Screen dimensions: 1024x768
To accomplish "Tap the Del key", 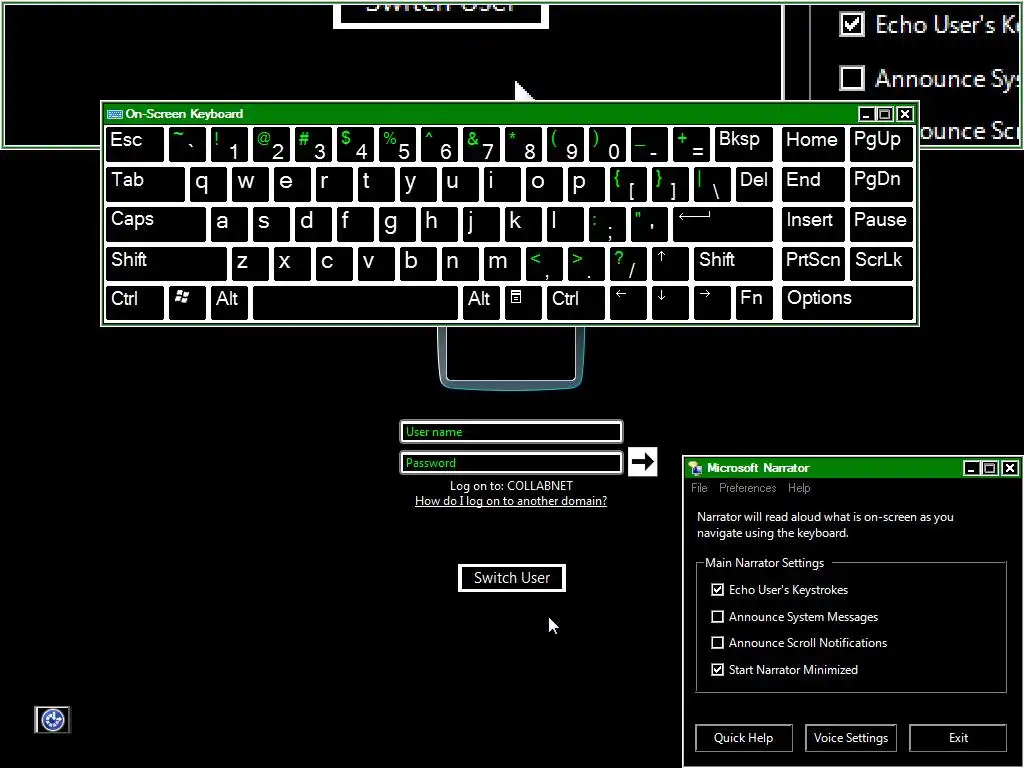I will (x=754, y=184).
